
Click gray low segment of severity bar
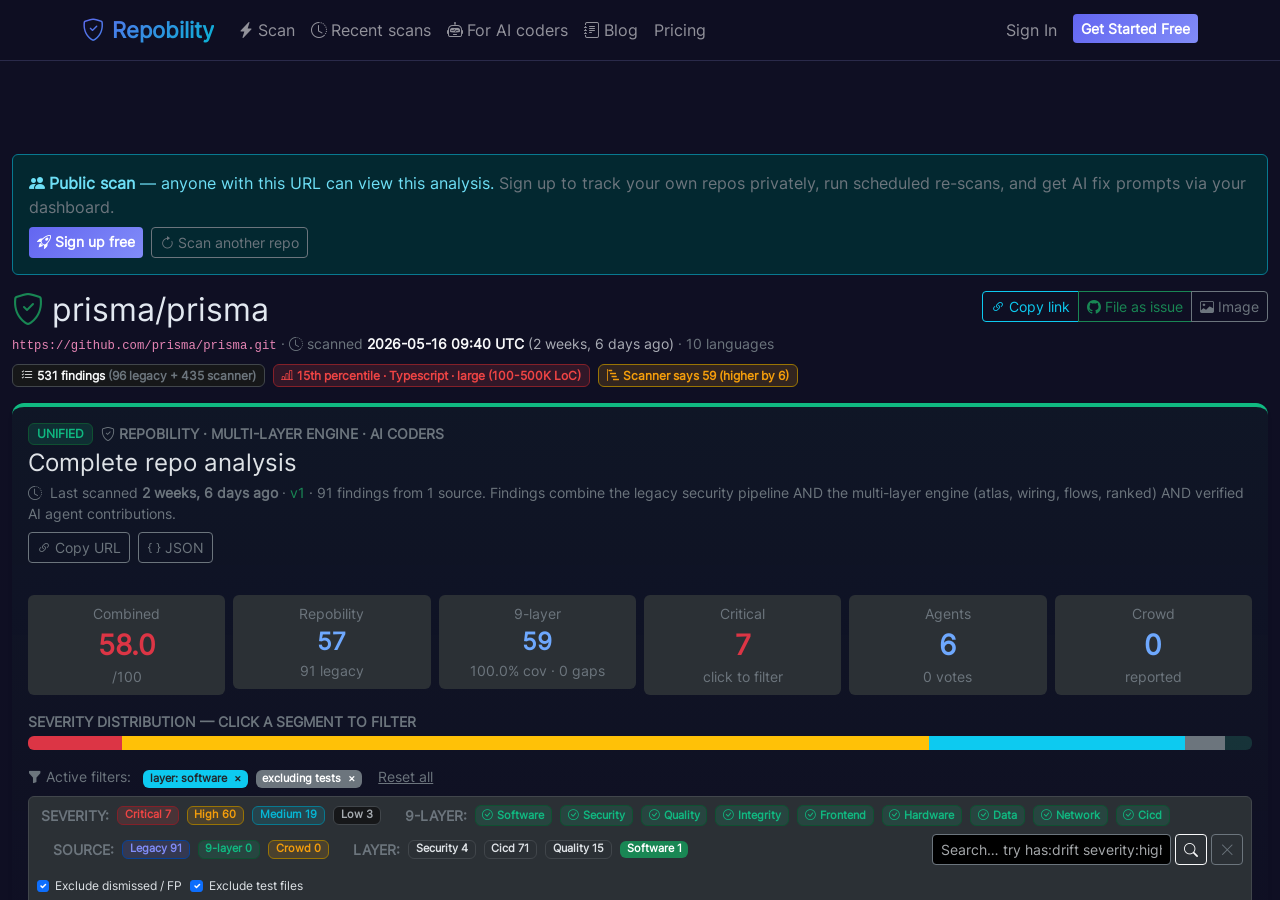(1205, 743)
